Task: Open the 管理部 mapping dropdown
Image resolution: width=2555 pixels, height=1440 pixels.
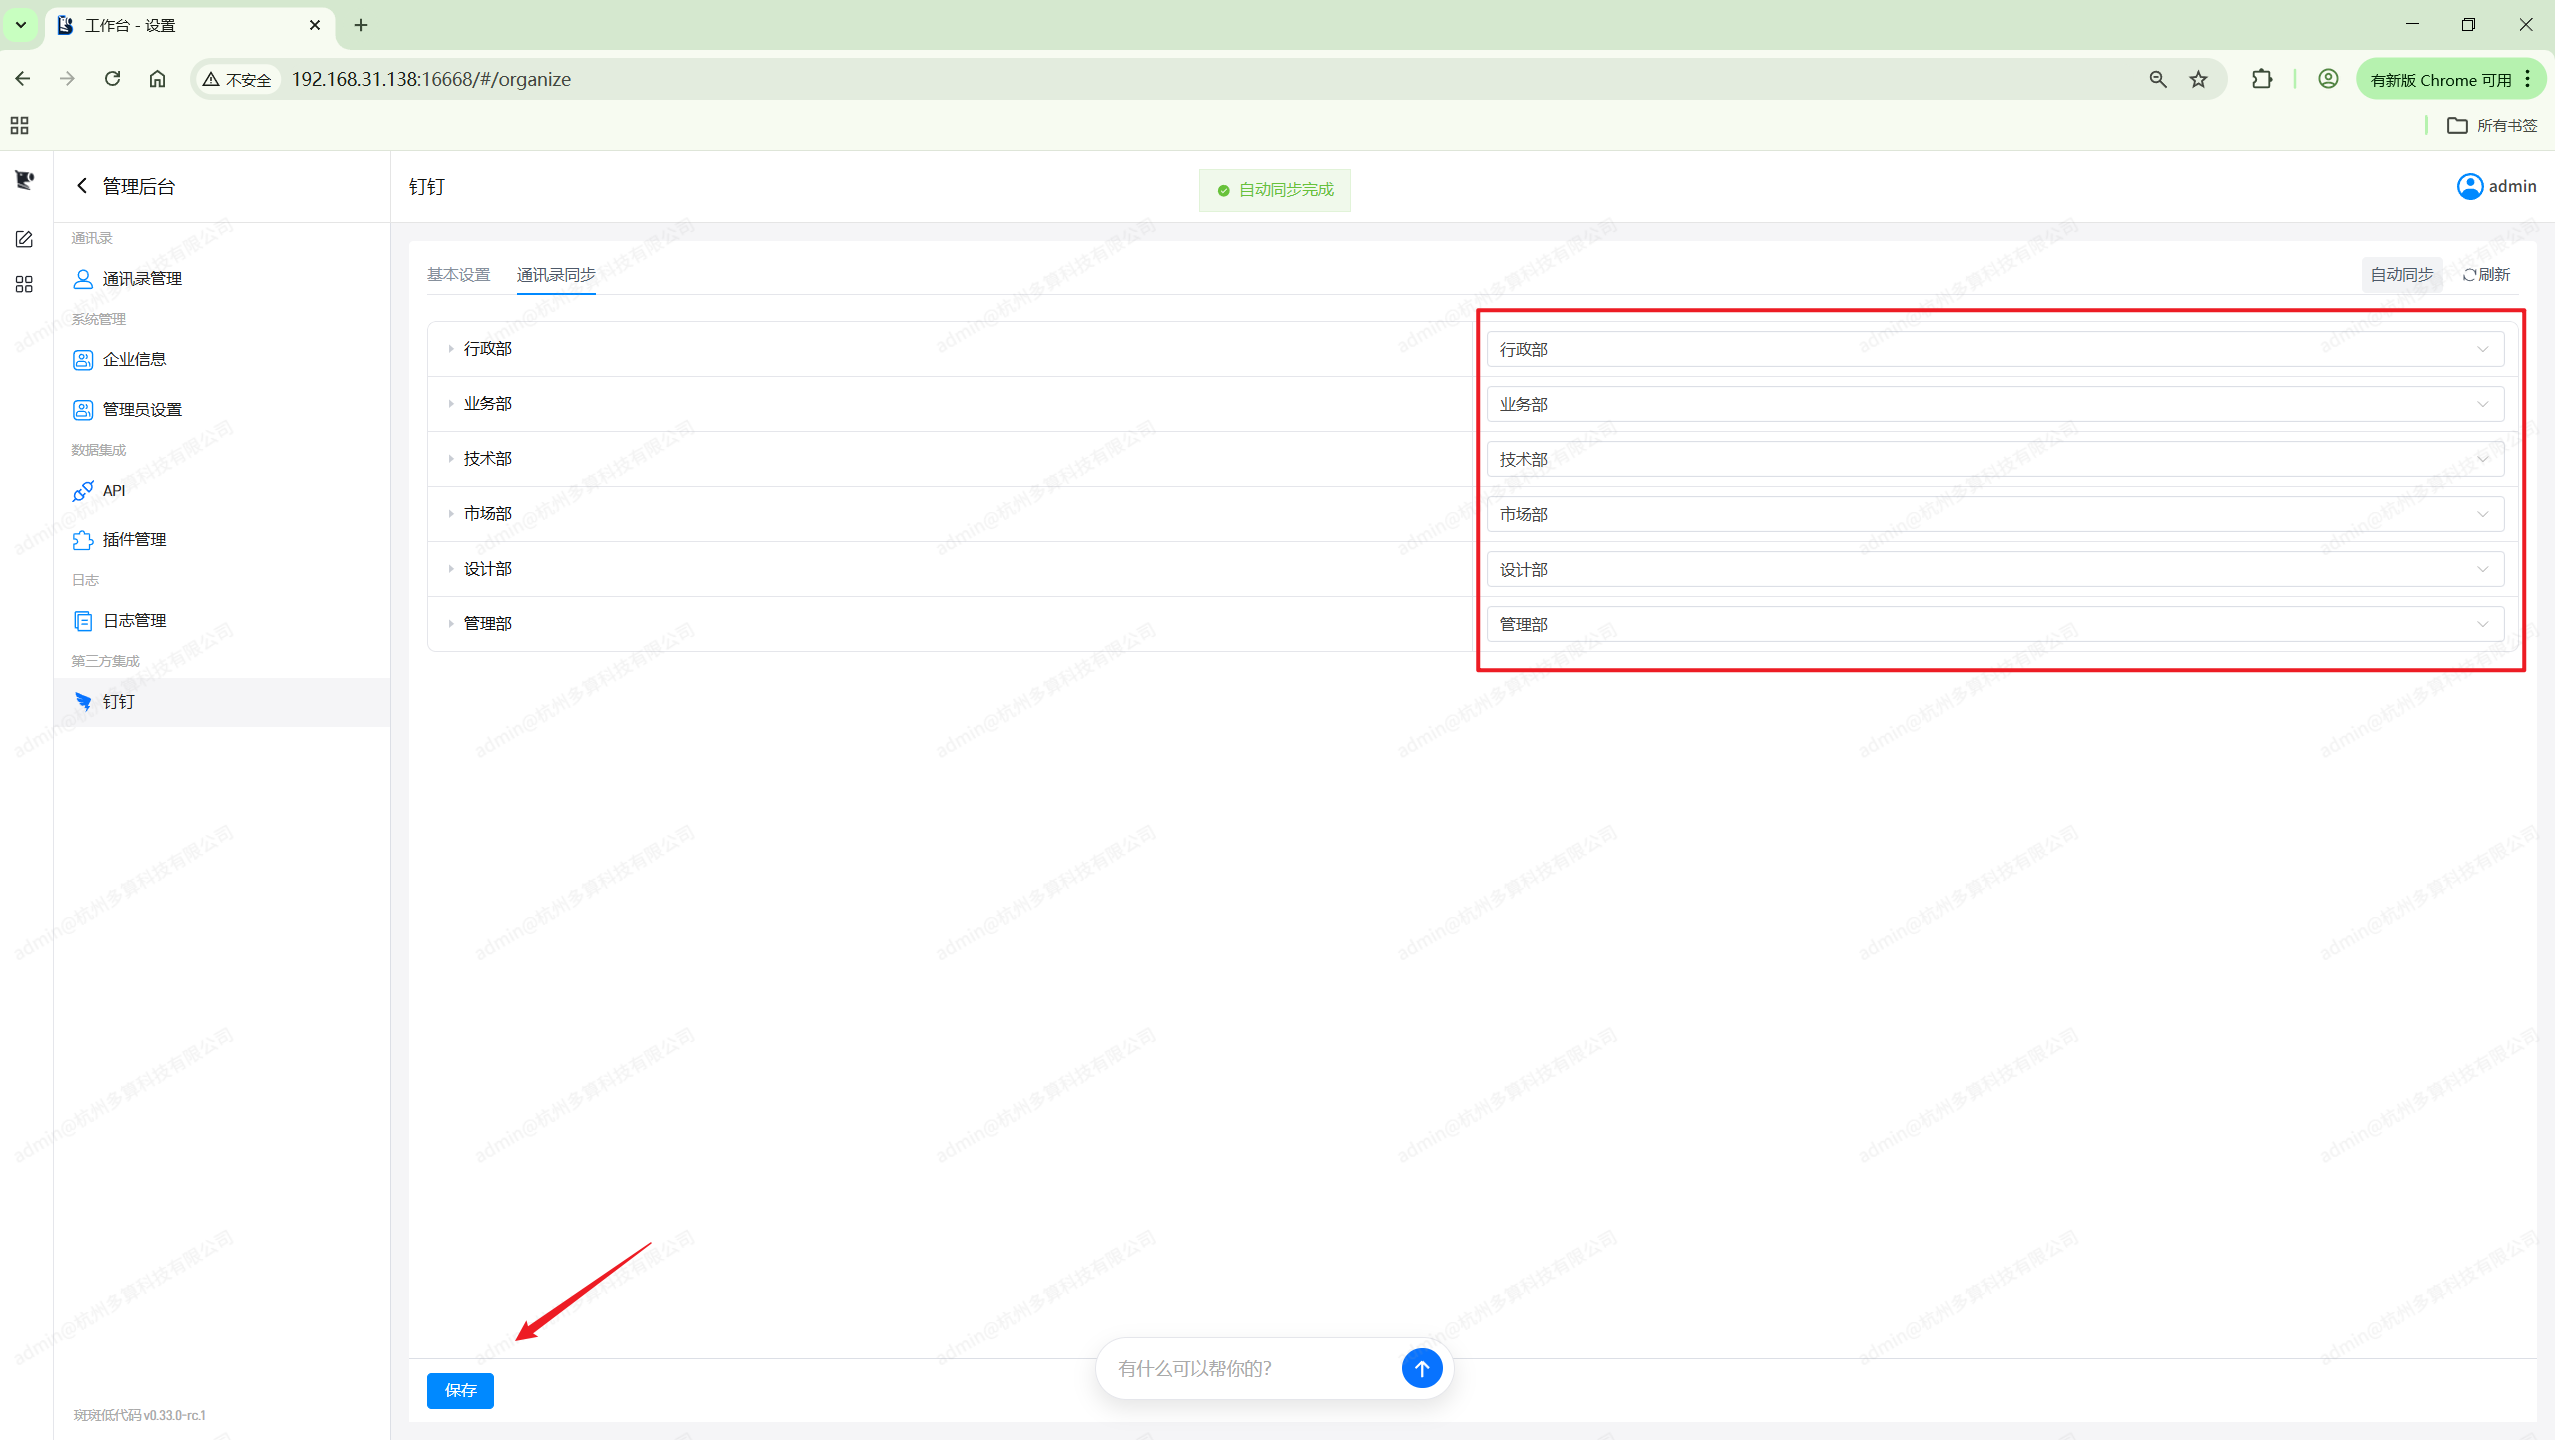Action: [x=1994, y=624]
